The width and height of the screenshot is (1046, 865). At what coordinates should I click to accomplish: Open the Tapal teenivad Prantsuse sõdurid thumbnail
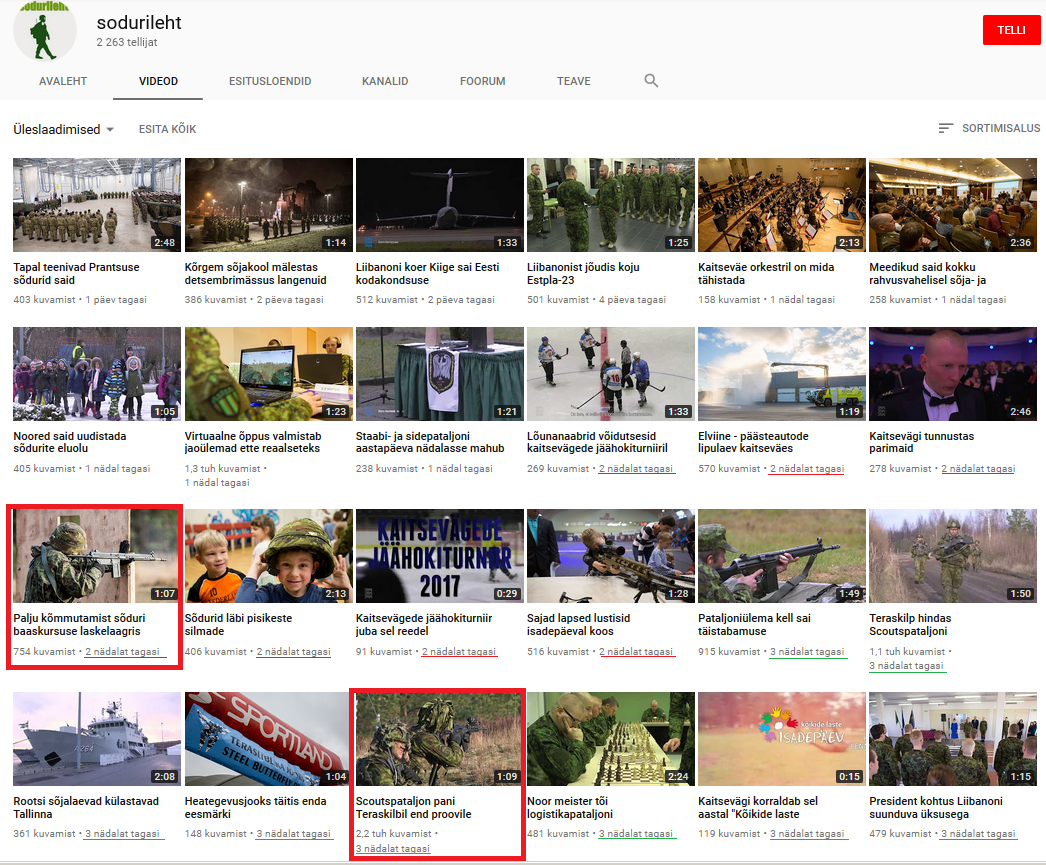97,205
